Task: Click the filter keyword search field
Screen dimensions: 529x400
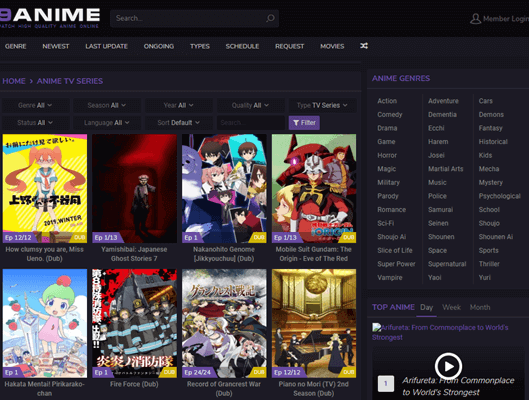Action: 251,123
